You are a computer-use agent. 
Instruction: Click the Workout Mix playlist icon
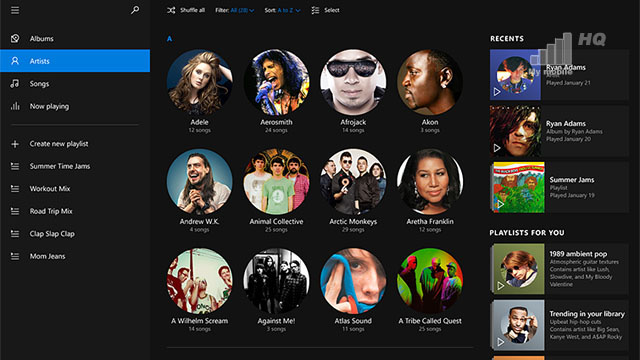[x=15, y=189]
